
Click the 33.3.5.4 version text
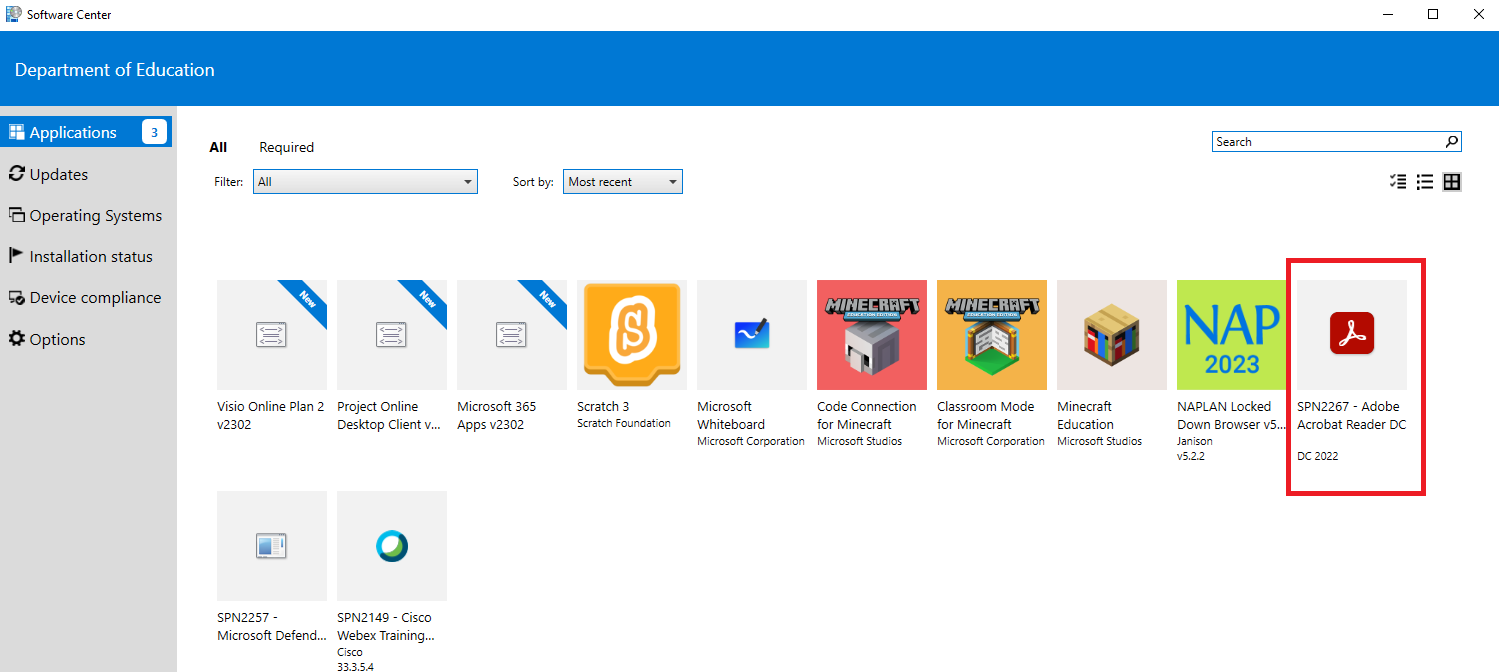(356, 666)
